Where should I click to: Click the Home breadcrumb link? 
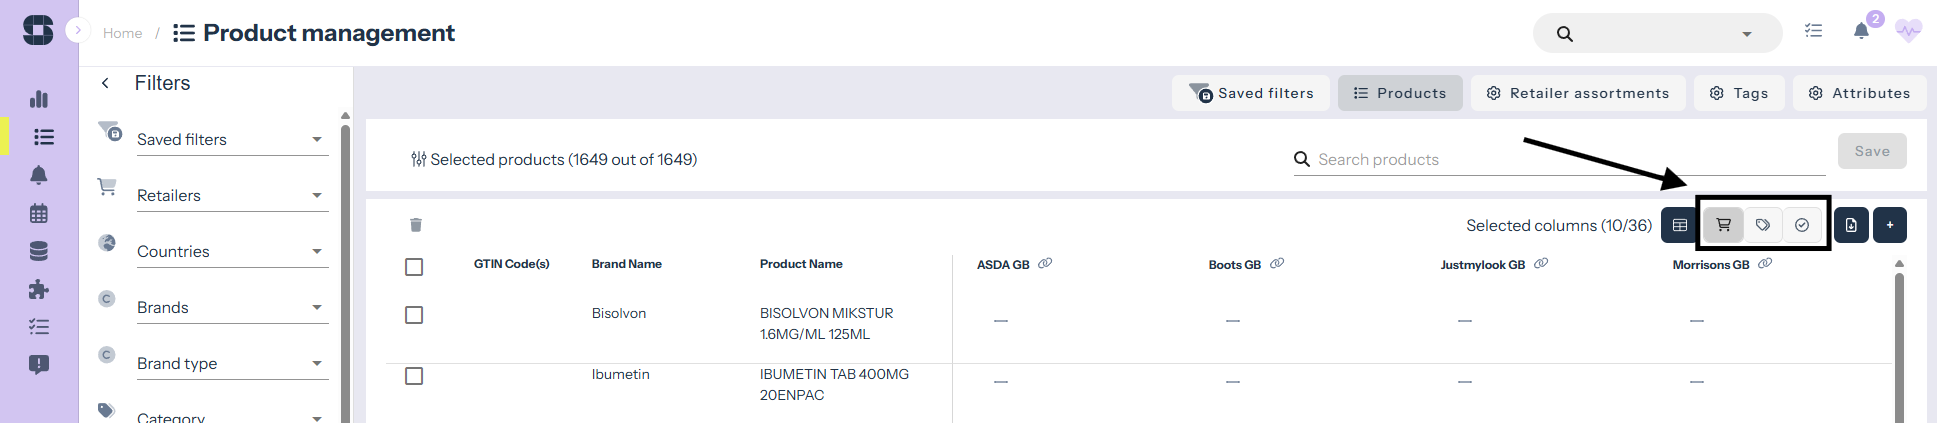click(122, 33)
